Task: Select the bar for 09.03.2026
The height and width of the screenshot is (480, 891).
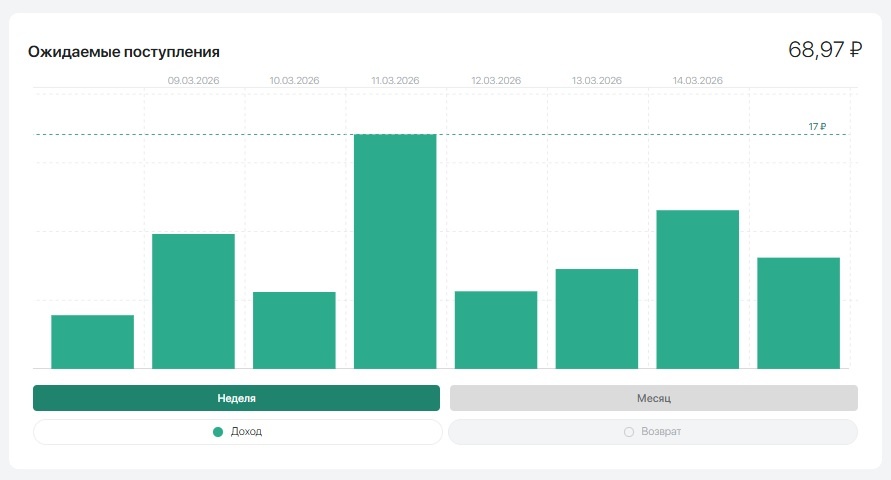Action: coord(193,302)
